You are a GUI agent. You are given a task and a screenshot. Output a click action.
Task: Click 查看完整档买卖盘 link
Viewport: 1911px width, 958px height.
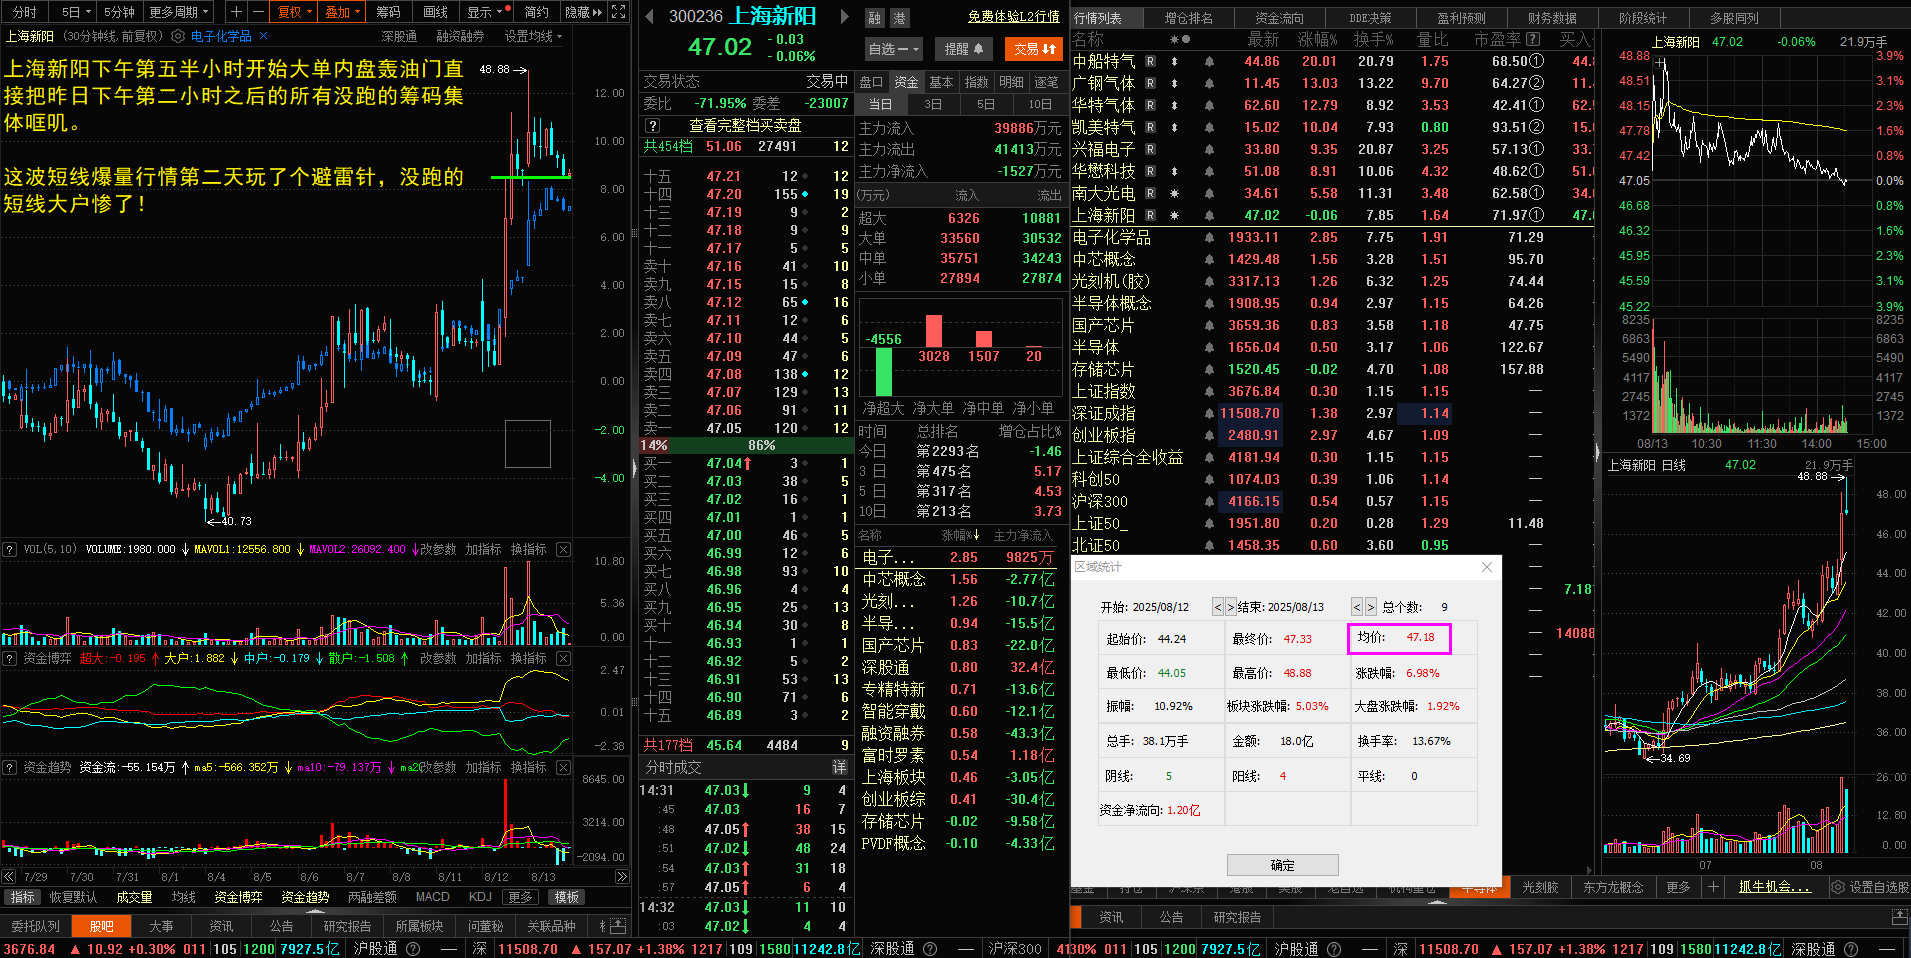pyautogui.click(x=745, y=125)
